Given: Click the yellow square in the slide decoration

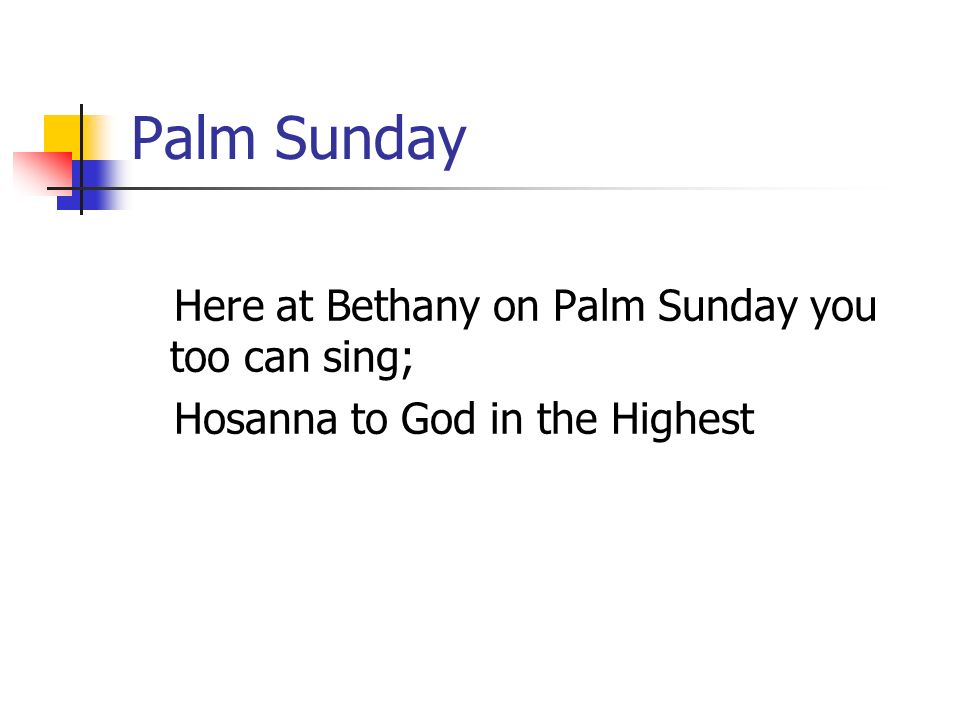Looking at the screenshot, I should click(x=66, y=135).
